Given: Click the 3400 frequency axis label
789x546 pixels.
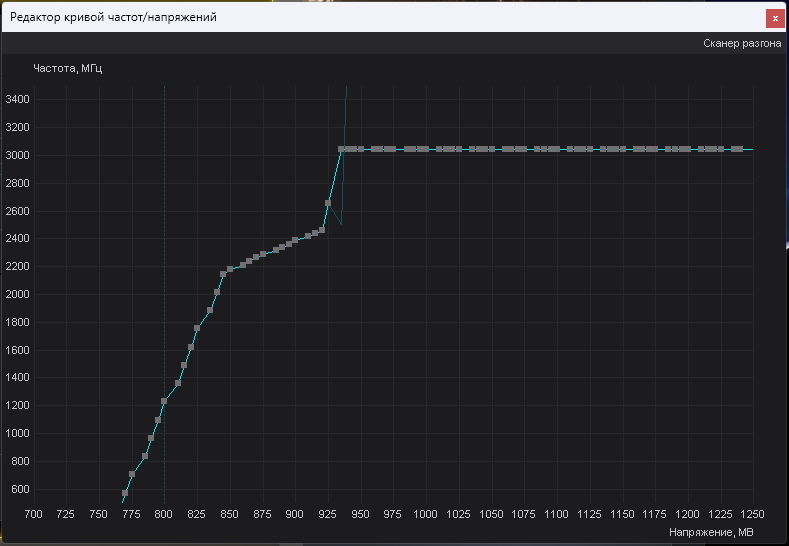Looking at the screenshot, I should [x=18, y=100].
